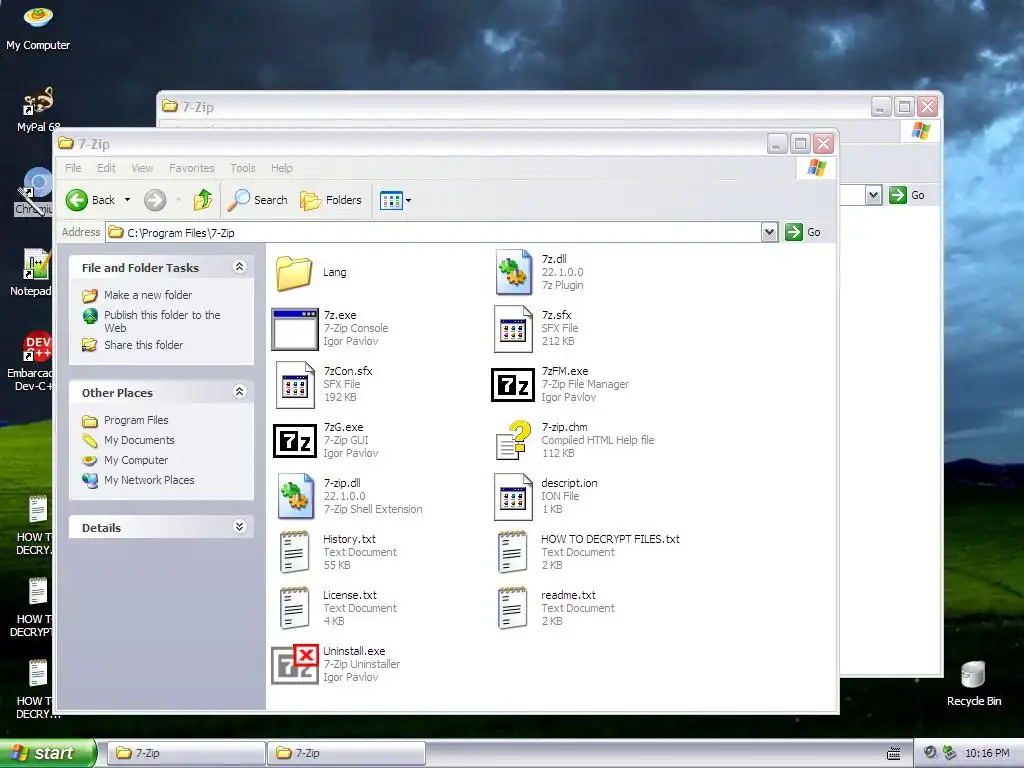Select the 7-zip.dll file icon
The height and width of the screenshot is (768, 1024).
pos(295,497)
